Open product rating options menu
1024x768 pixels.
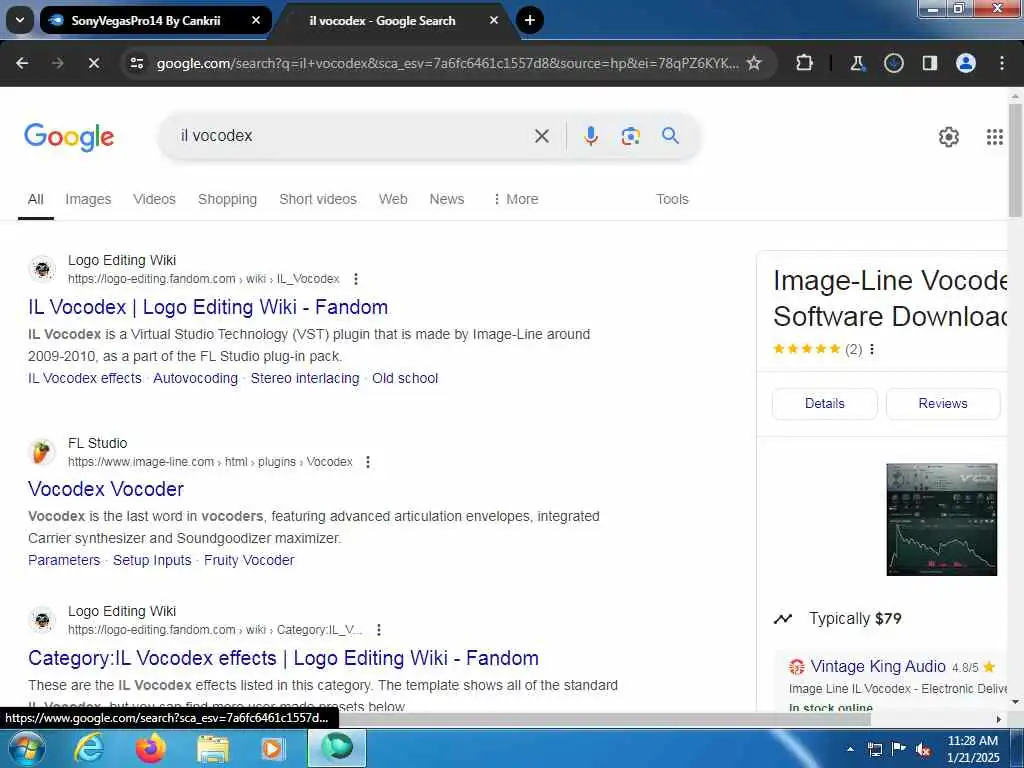coord(872,349)
